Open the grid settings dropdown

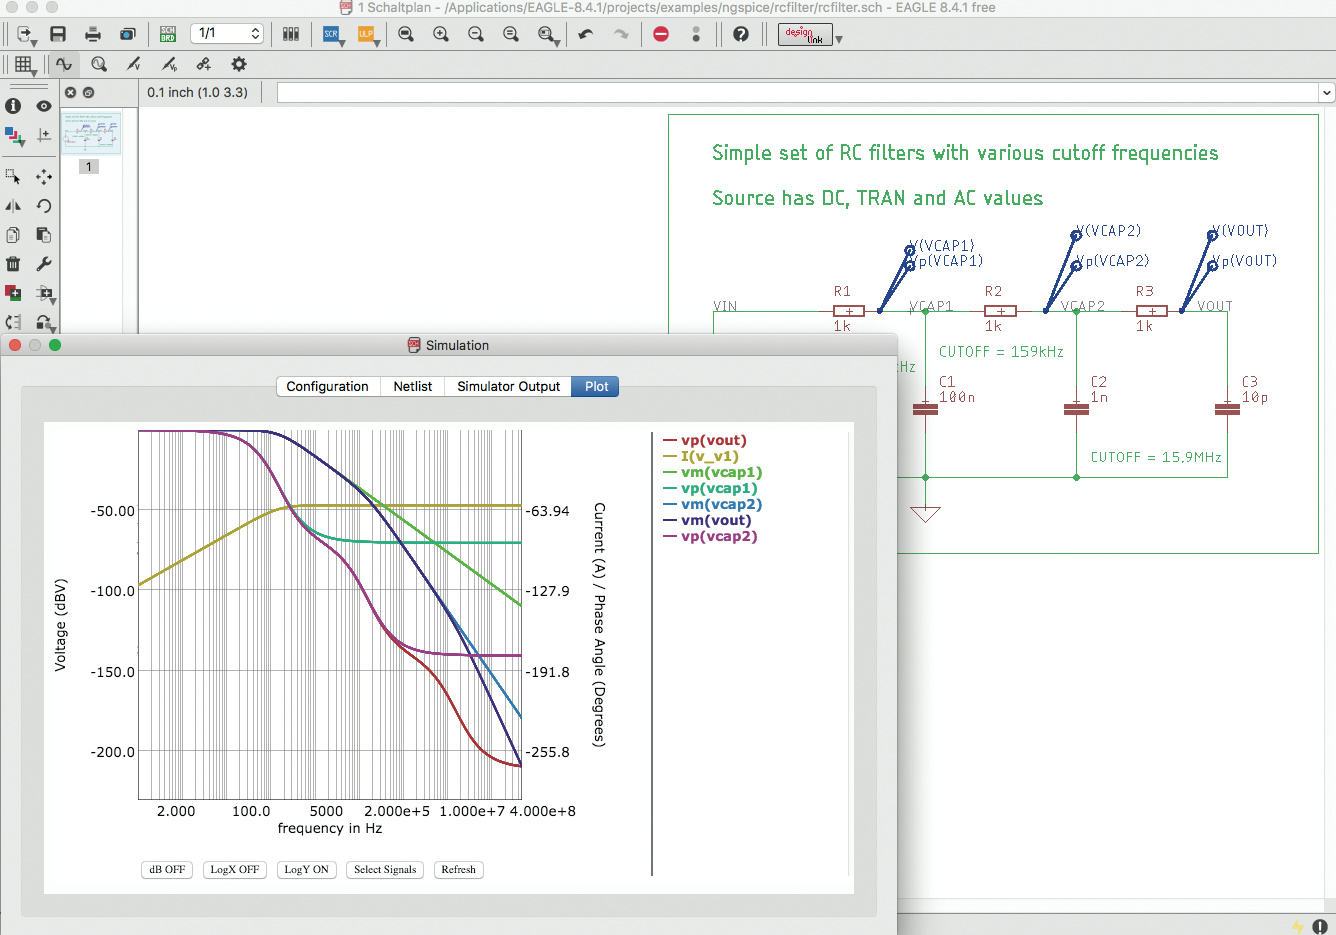(x=24, y=65)
